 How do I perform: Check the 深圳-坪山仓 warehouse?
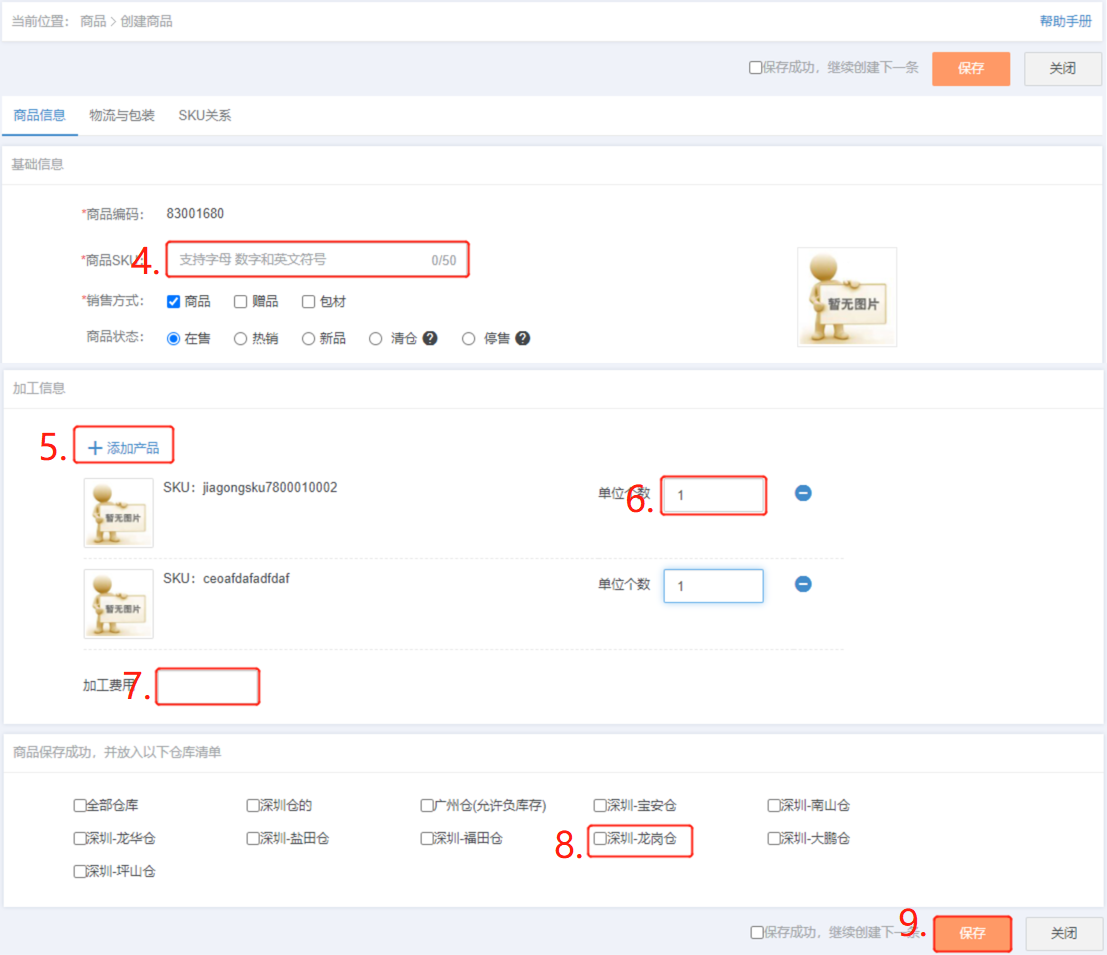tap(80, 872)
